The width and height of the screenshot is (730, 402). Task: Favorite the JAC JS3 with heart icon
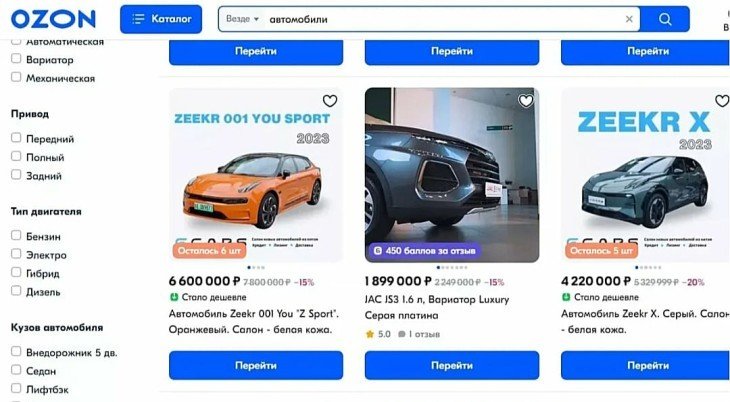[526, 101]
